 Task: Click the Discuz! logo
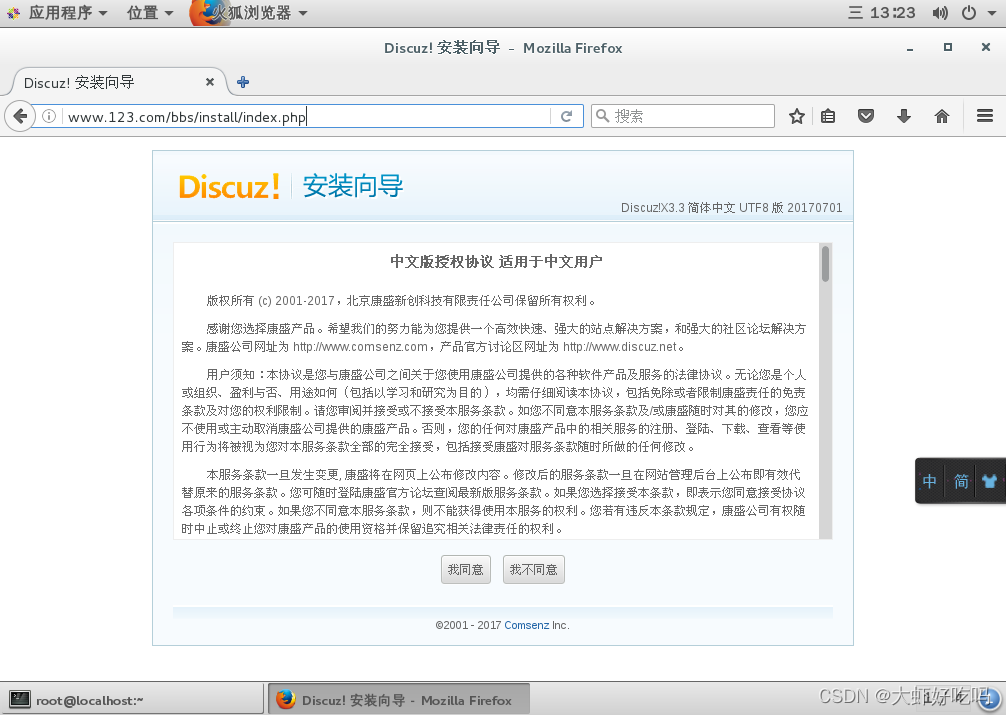point(230,187)
